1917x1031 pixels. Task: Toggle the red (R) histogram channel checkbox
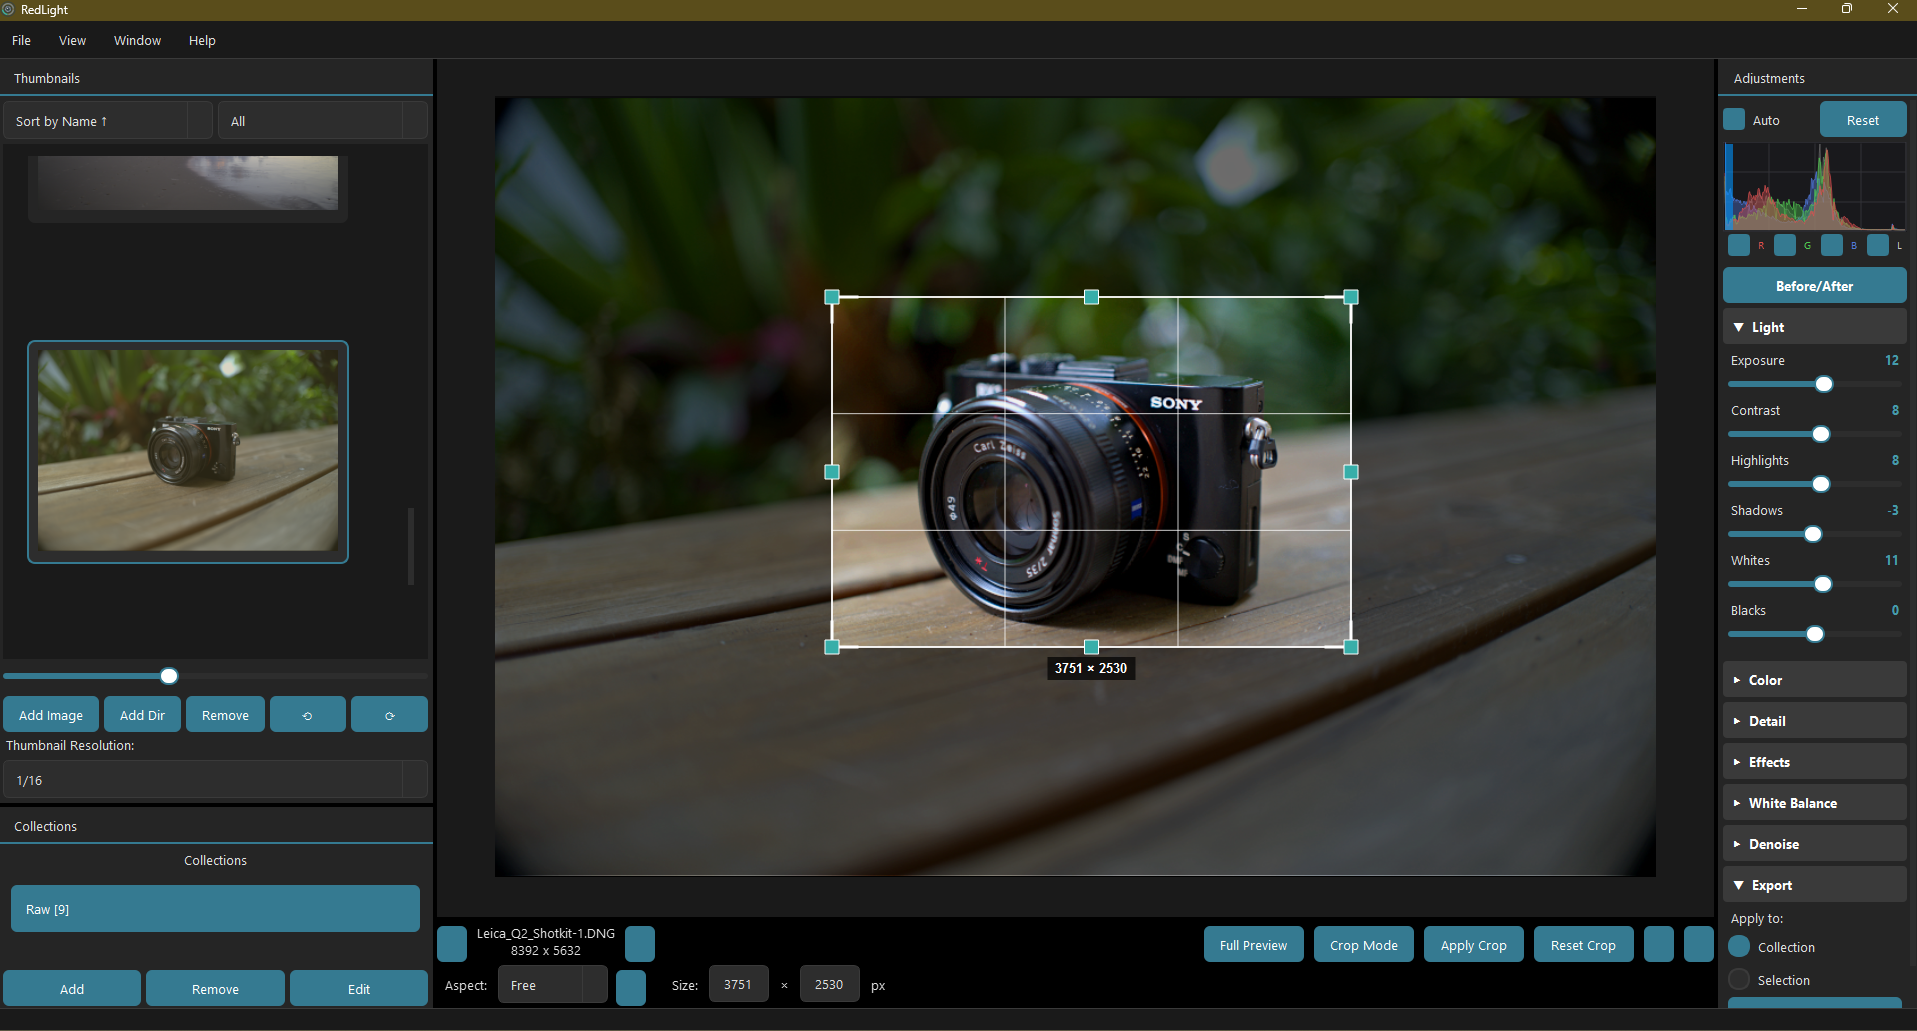(x=1739, y=245)
